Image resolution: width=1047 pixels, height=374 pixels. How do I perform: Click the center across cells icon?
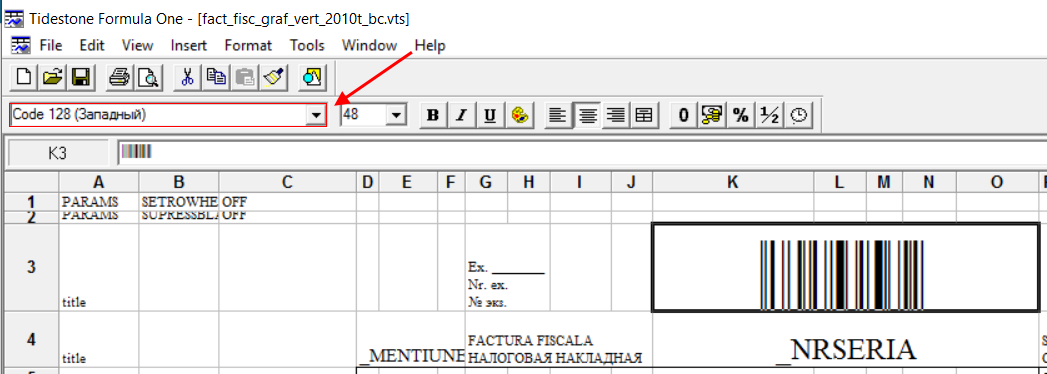click(x=644, y=116)
